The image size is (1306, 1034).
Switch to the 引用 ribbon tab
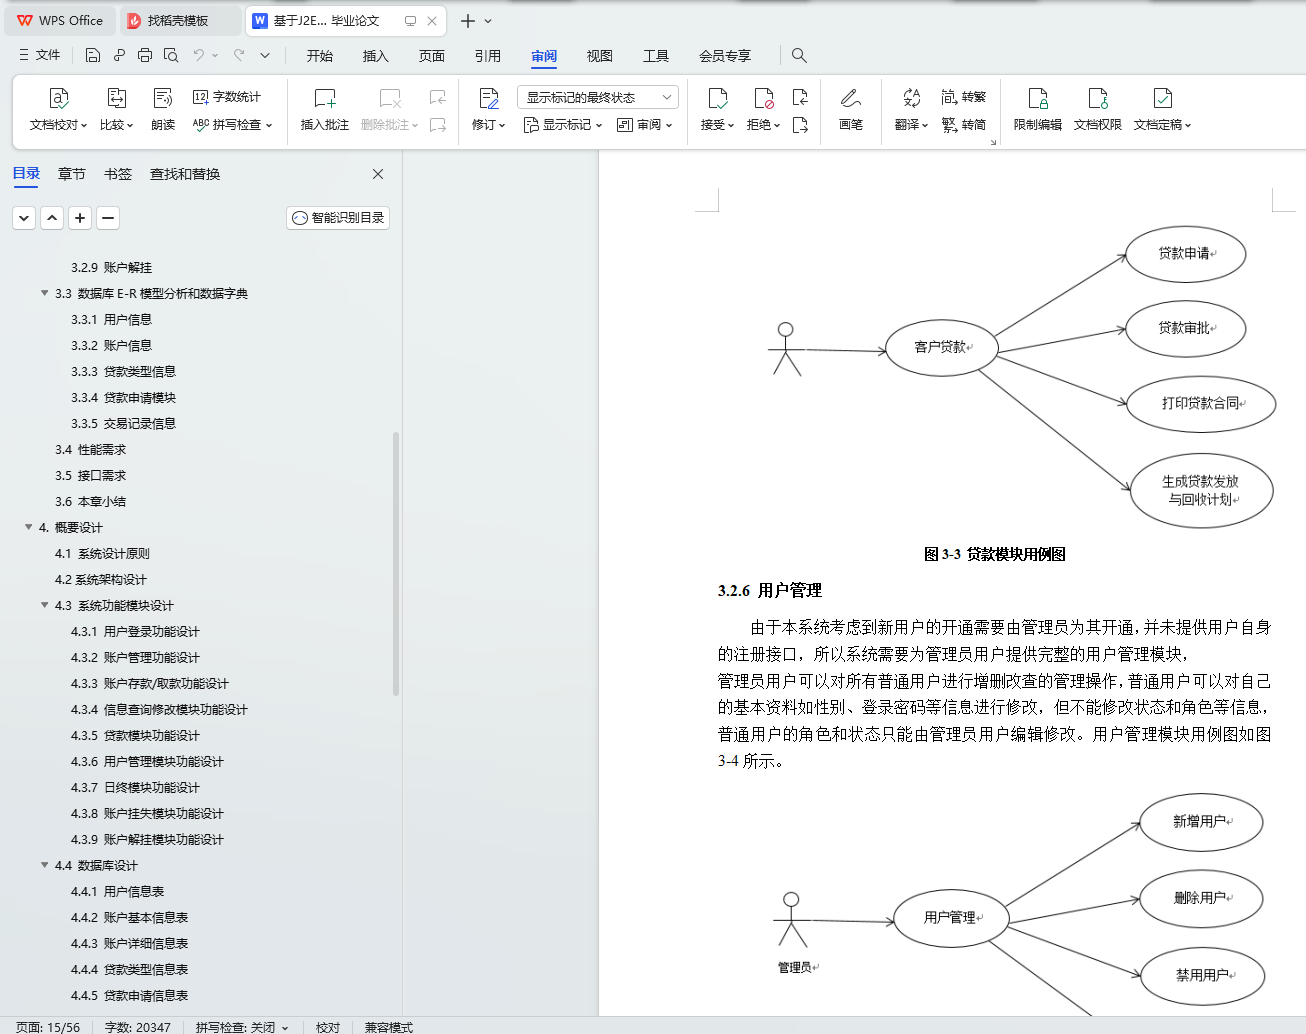488,56
